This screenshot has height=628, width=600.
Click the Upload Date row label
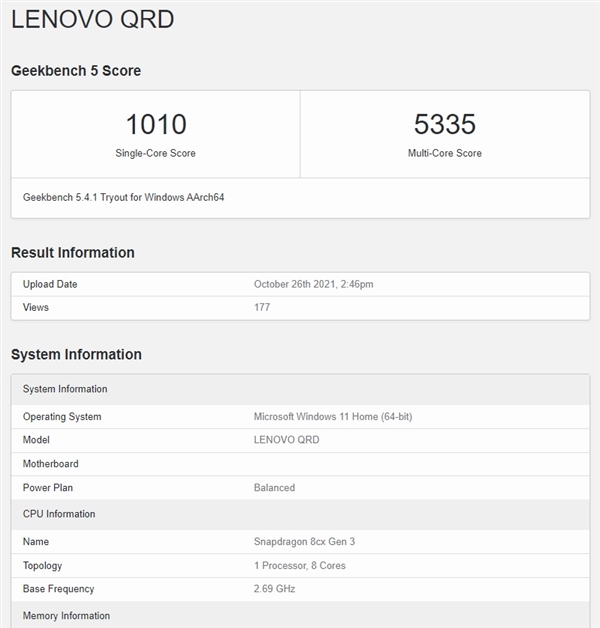[x=50, y=284]
